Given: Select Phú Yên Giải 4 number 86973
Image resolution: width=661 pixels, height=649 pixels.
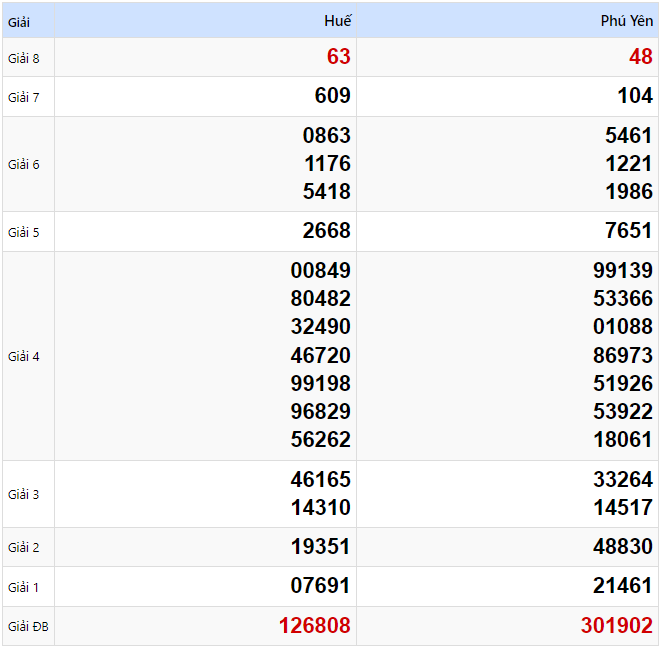Looking at the screenshot, I should point(623,355).
